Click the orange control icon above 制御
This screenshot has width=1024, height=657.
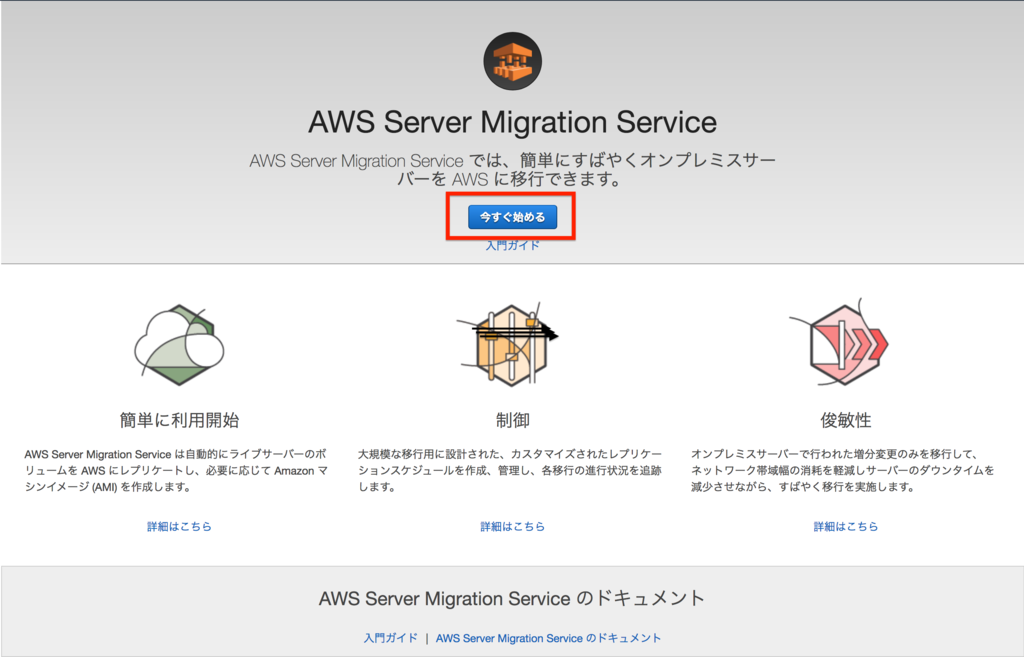tap(509, 344)
